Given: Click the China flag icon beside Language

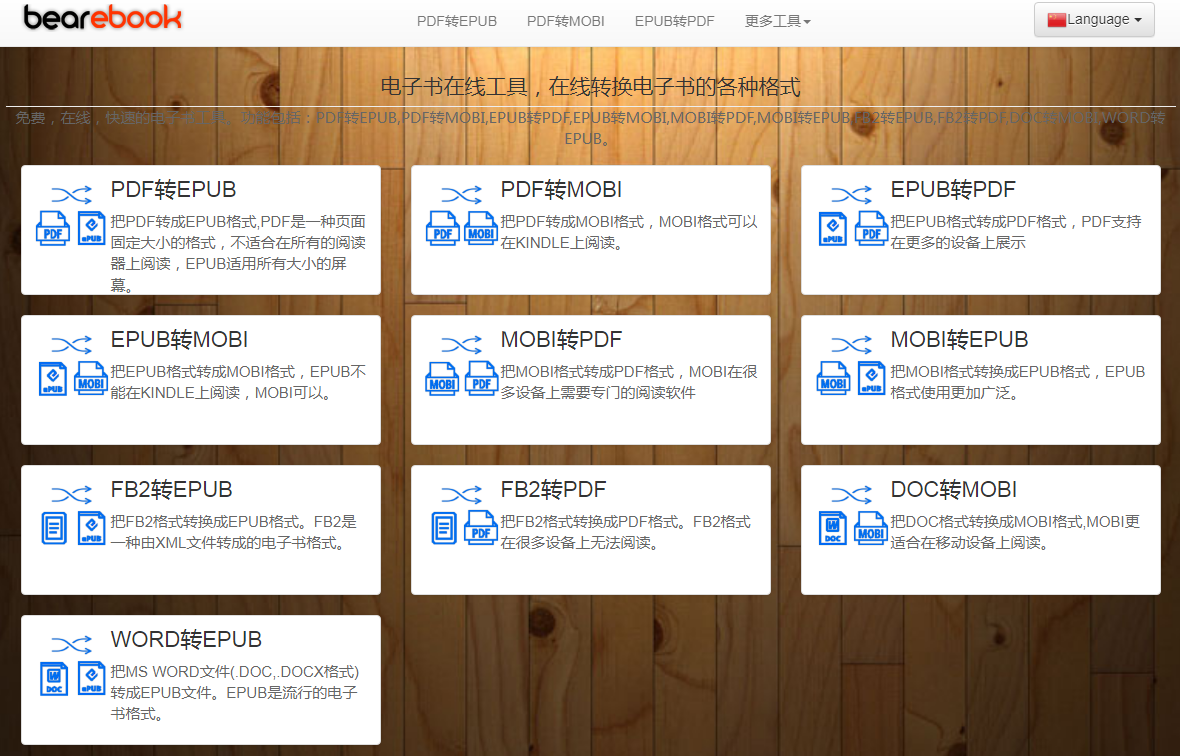Looking at the screenshot, I should pos(1056,20).
